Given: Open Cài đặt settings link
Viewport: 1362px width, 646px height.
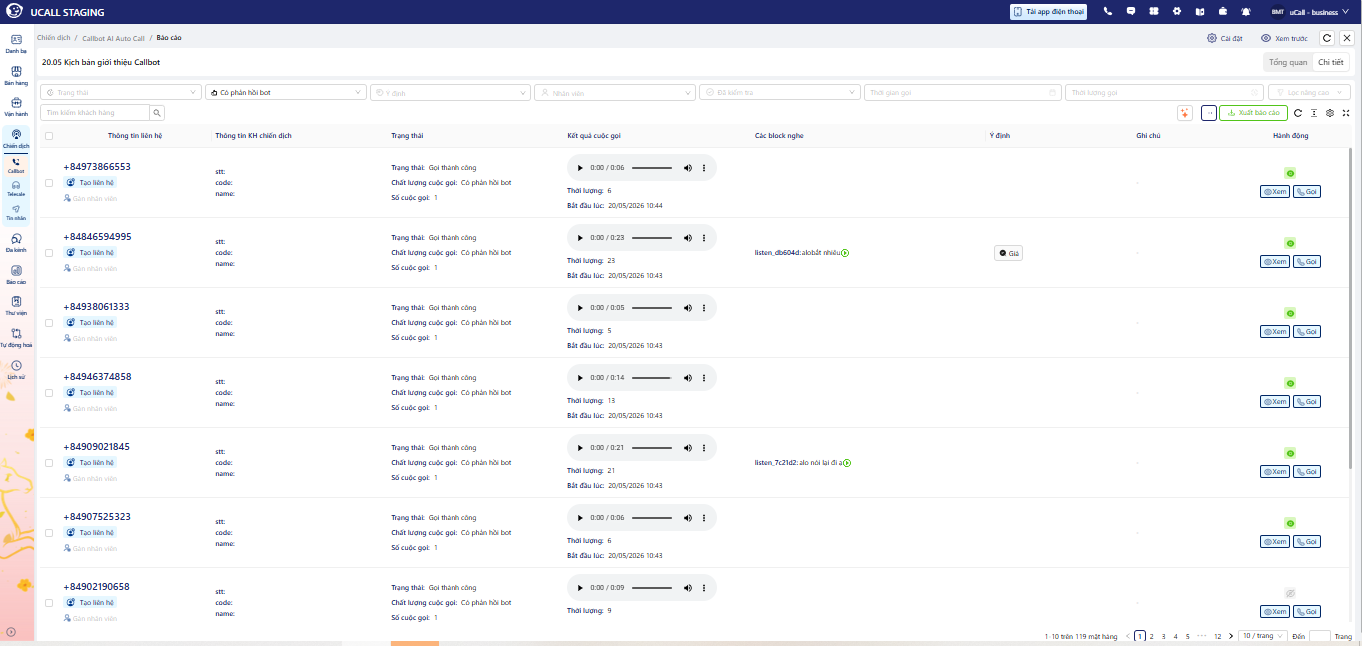Looking at the screenshot, I should point(1225,38).
